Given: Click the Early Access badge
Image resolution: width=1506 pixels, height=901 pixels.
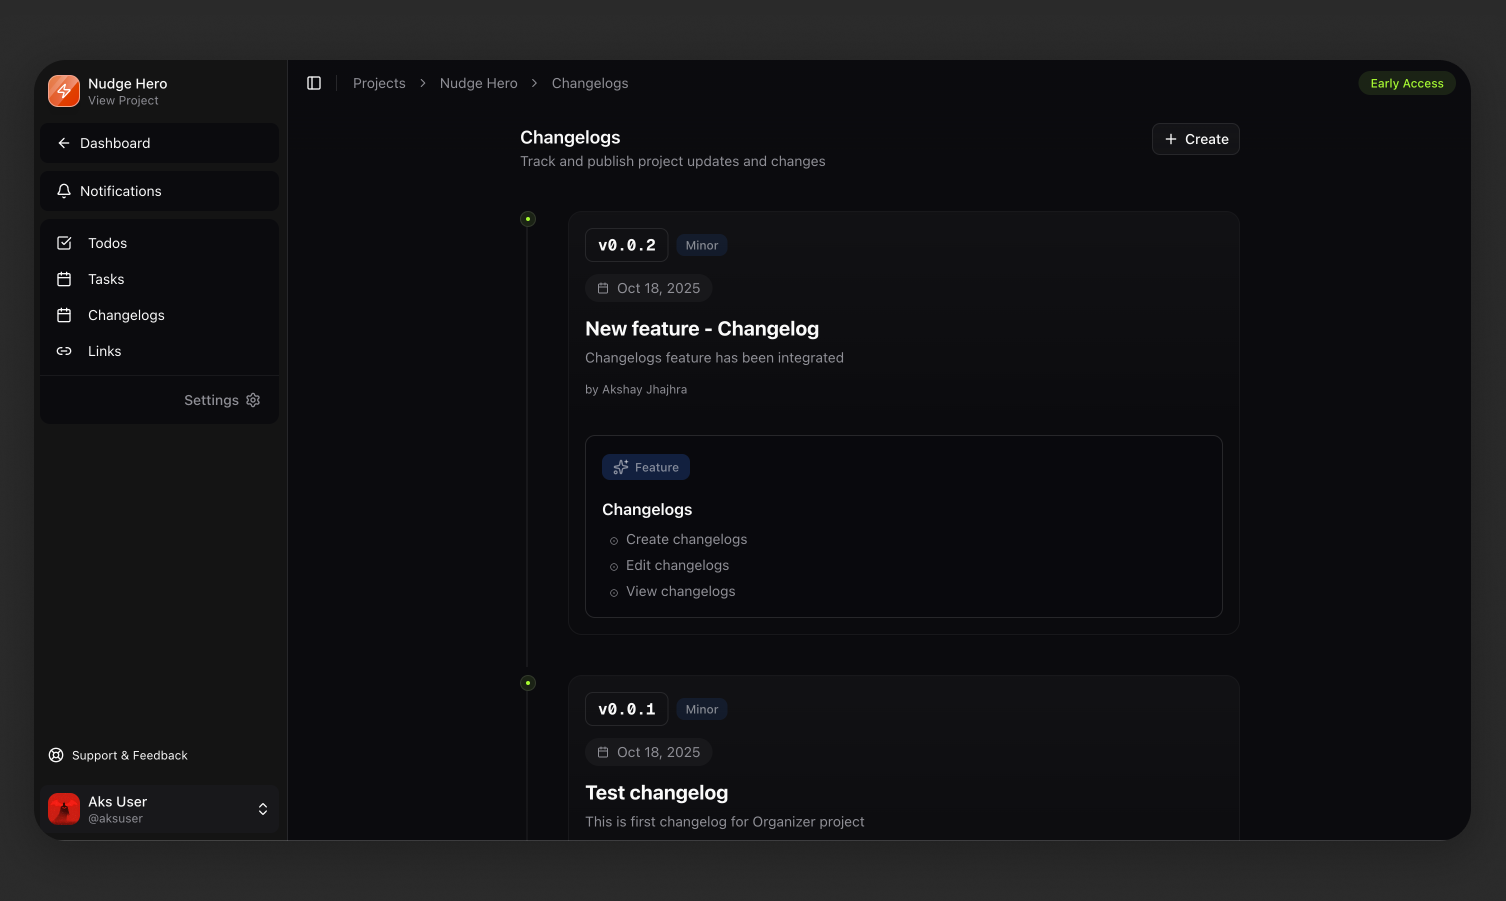Looking at the screenshot, I should [x=1407, y=83].
